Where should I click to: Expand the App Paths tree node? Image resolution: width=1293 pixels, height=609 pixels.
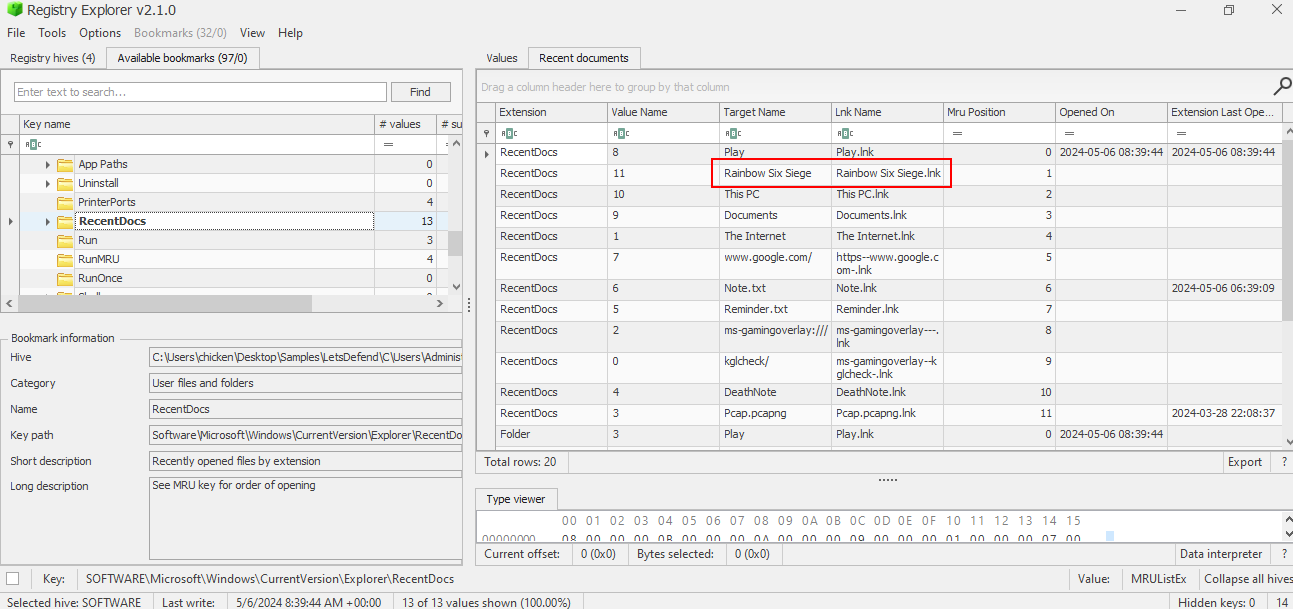pos(47,164)
